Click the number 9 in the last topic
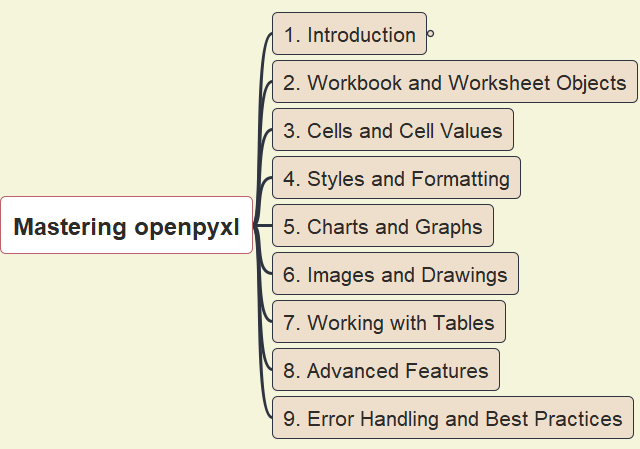The height and width of the screenshot is (449, 640). (x=289, y=419)
